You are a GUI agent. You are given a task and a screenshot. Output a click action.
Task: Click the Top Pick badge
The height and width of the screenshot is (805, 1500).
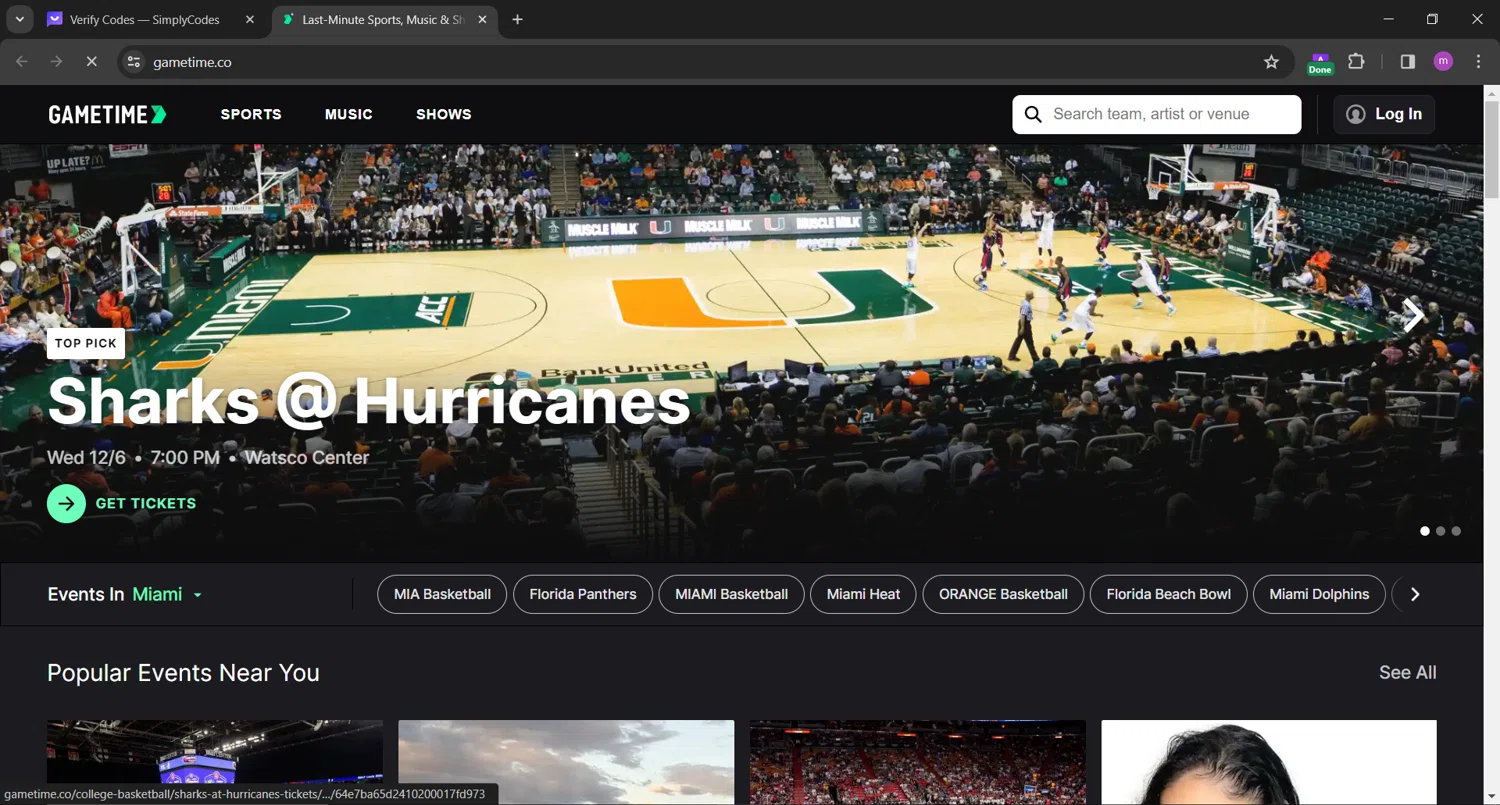86,343
